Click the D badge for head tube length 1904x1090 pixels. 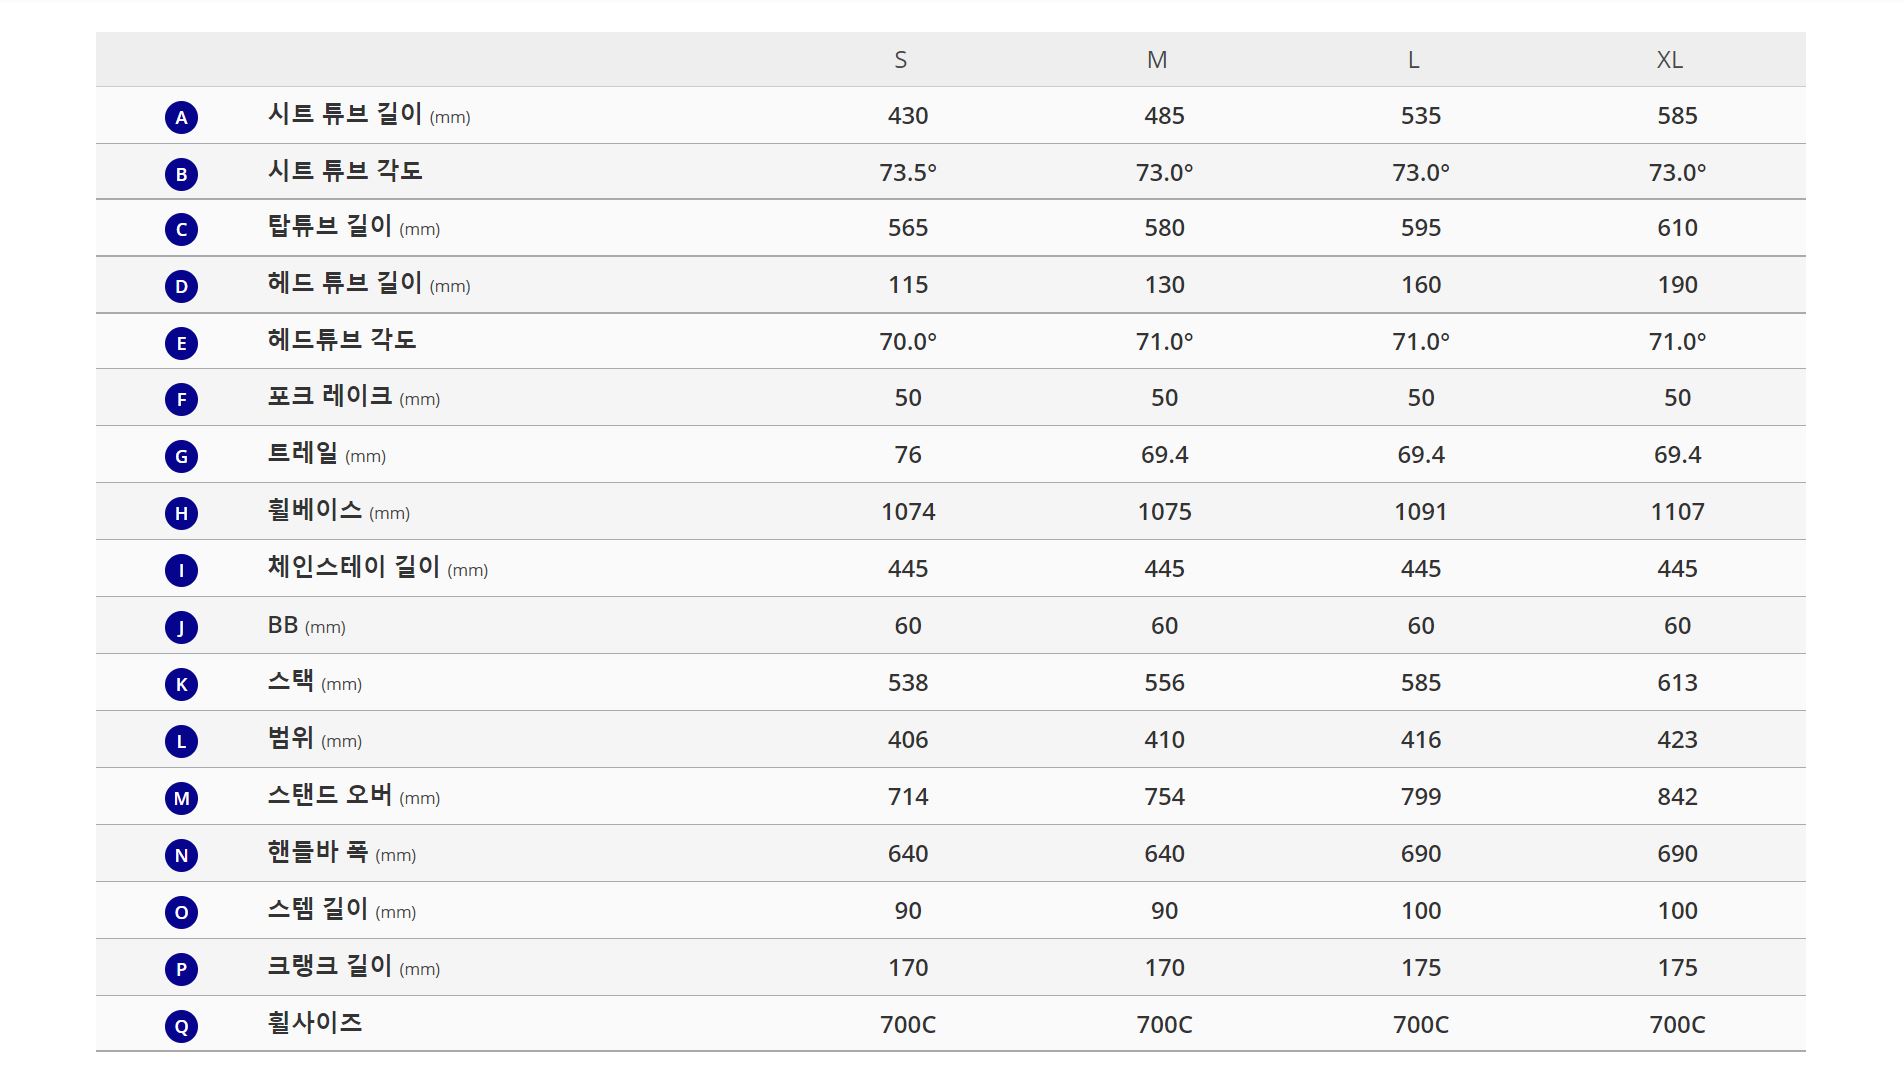pos(181,286)
